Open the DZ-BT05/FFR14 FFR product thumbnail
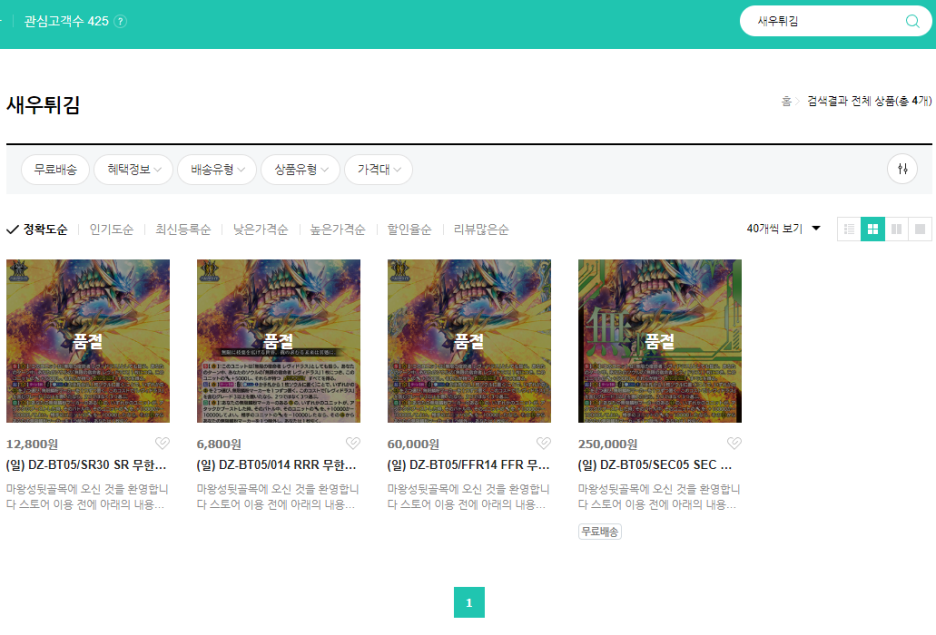This screenshot has height=635, width=936. pos(469,341)
